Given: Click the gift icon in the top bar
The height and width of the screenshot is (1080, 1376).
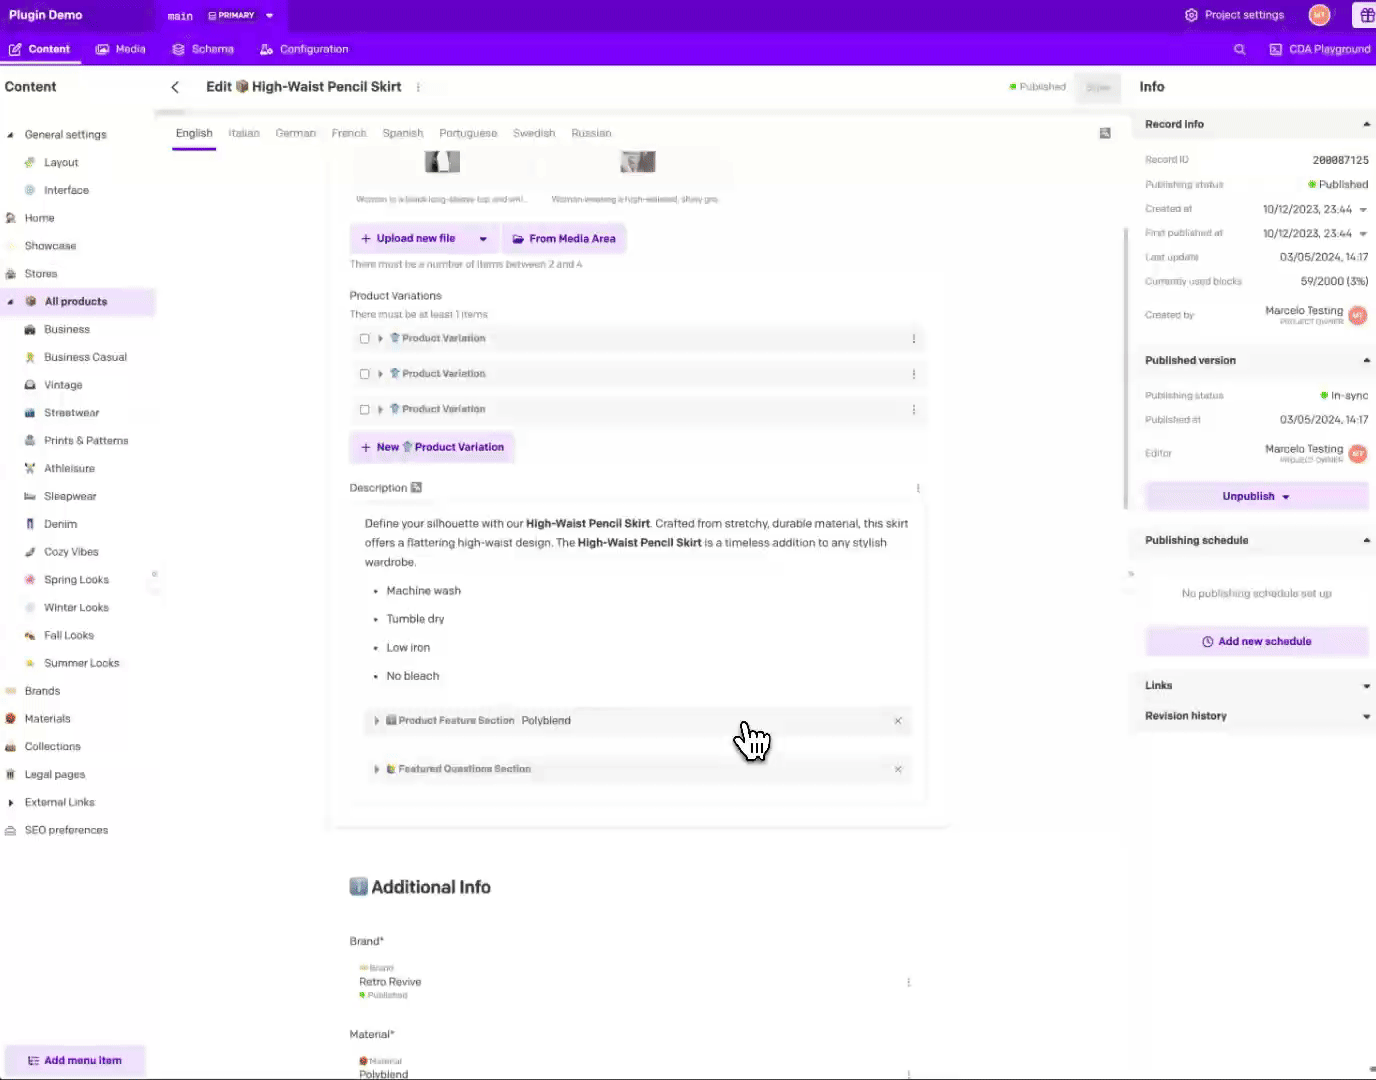Looking at the screenshot, I should point(1366,15).
